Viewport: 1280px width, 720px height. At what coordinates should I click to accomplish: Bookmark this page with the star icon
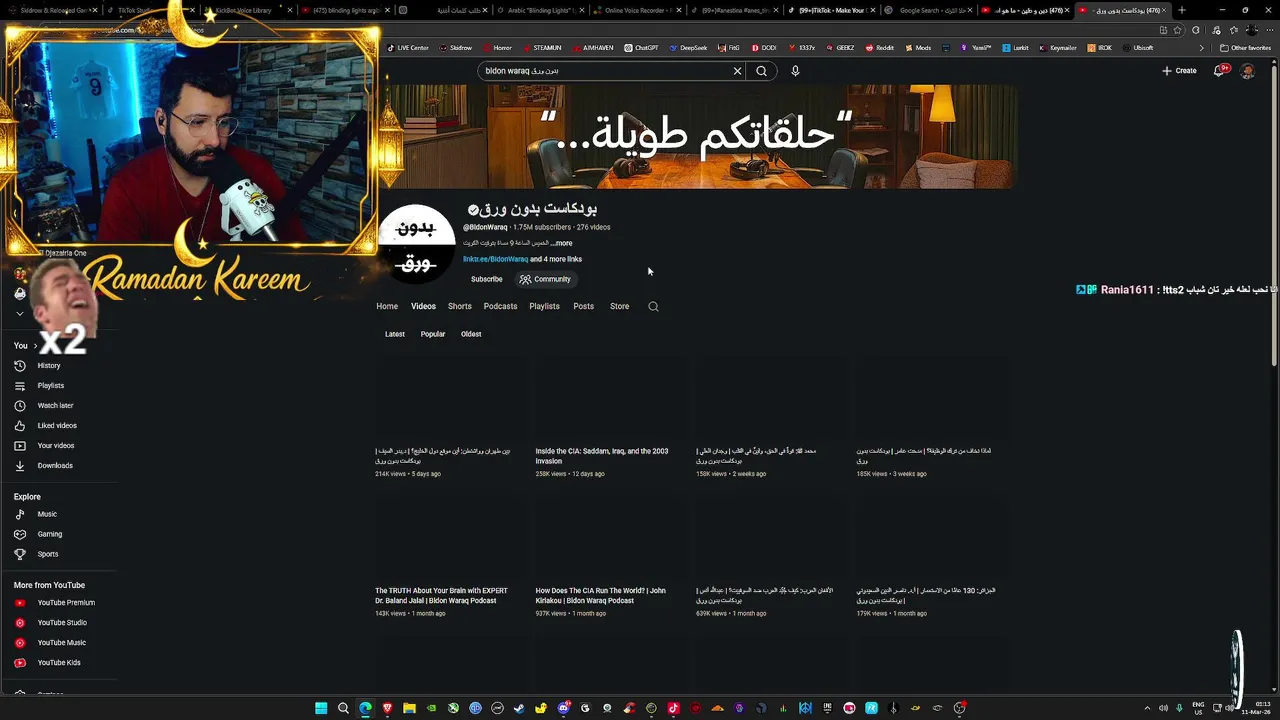(1177, 30)
